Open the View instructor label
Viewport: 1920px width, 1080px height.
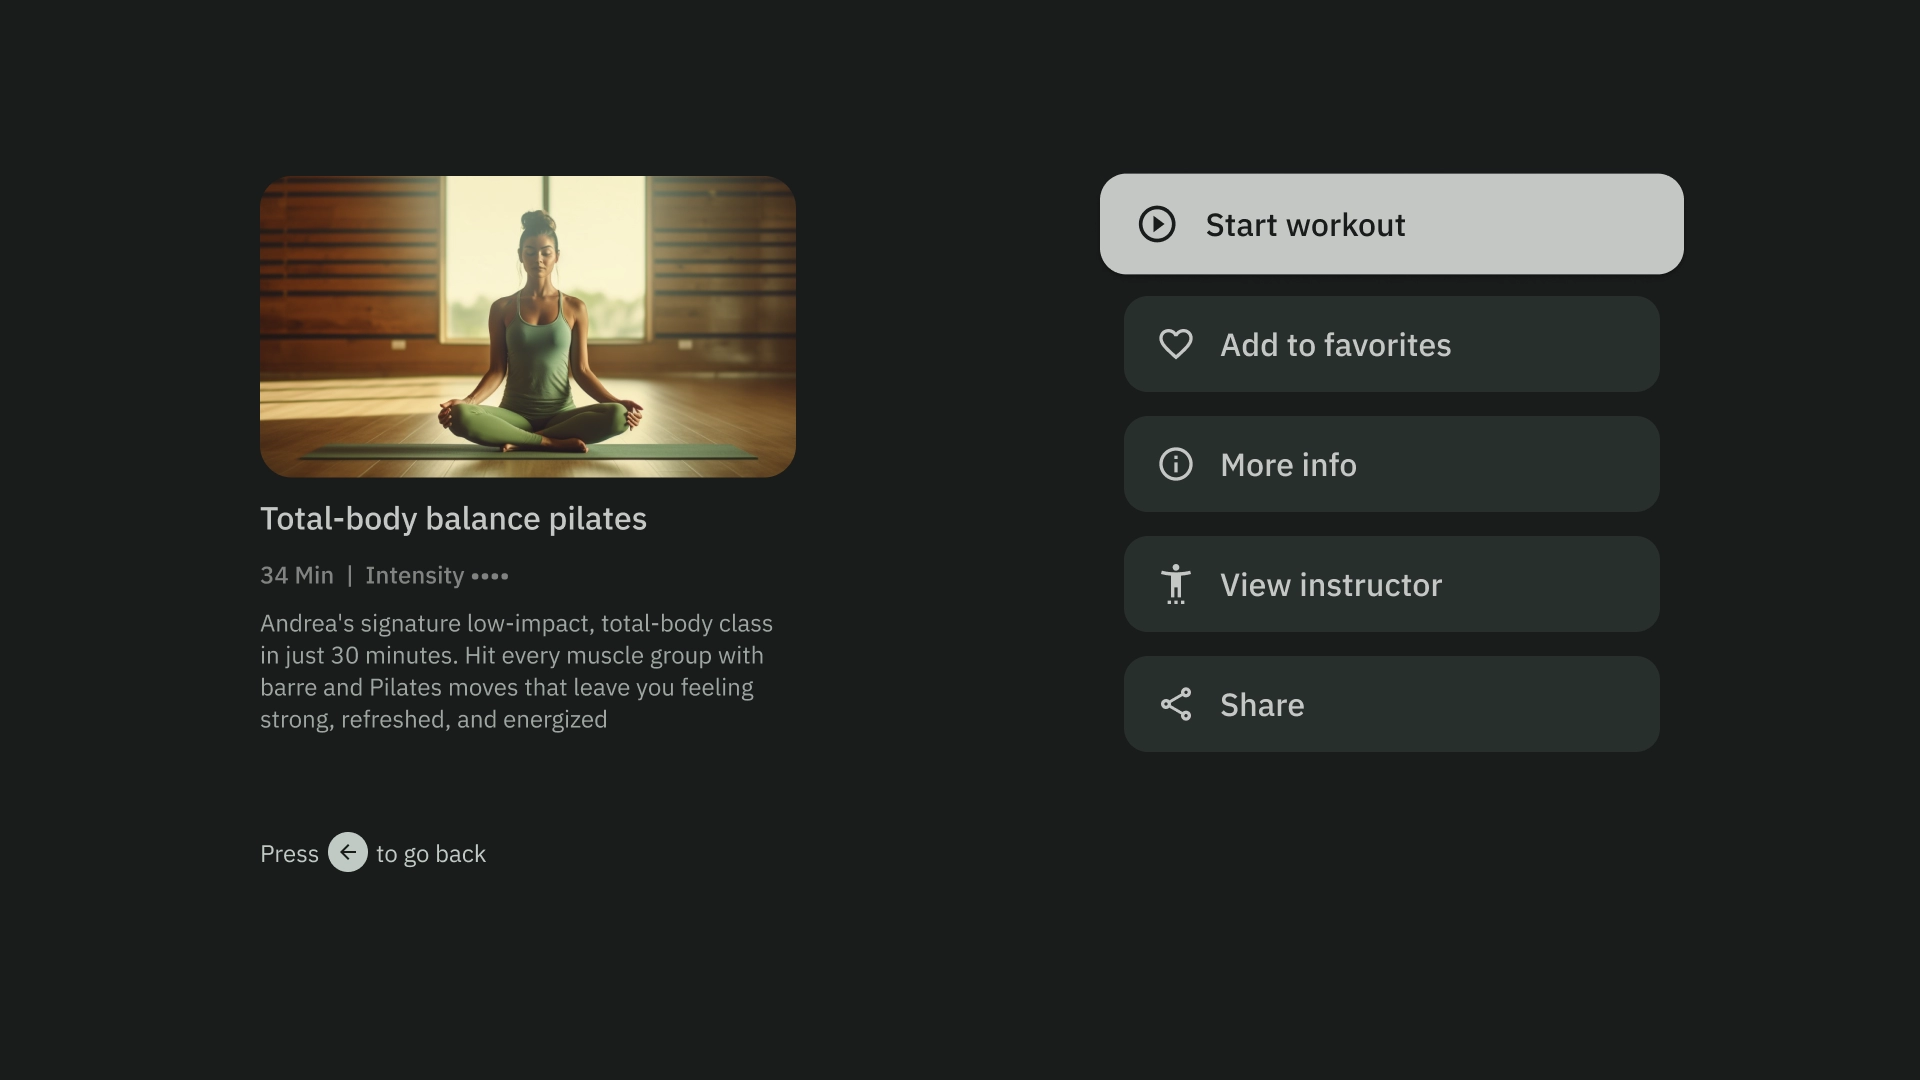point(1331,585)
